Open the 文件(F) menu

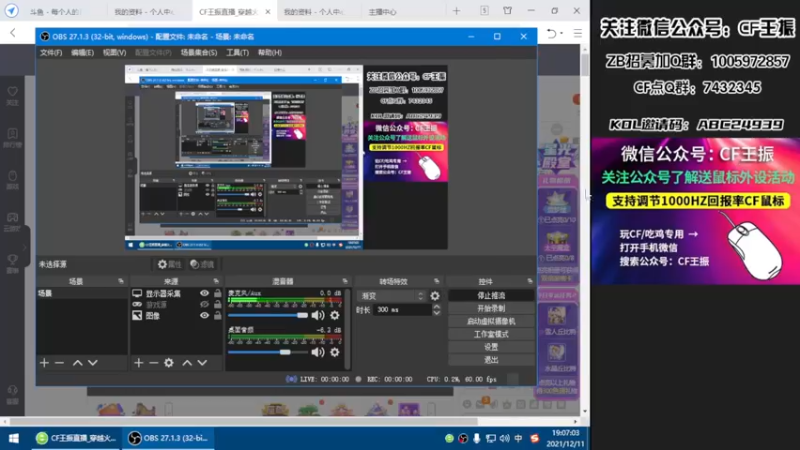(x=51, y=53)
